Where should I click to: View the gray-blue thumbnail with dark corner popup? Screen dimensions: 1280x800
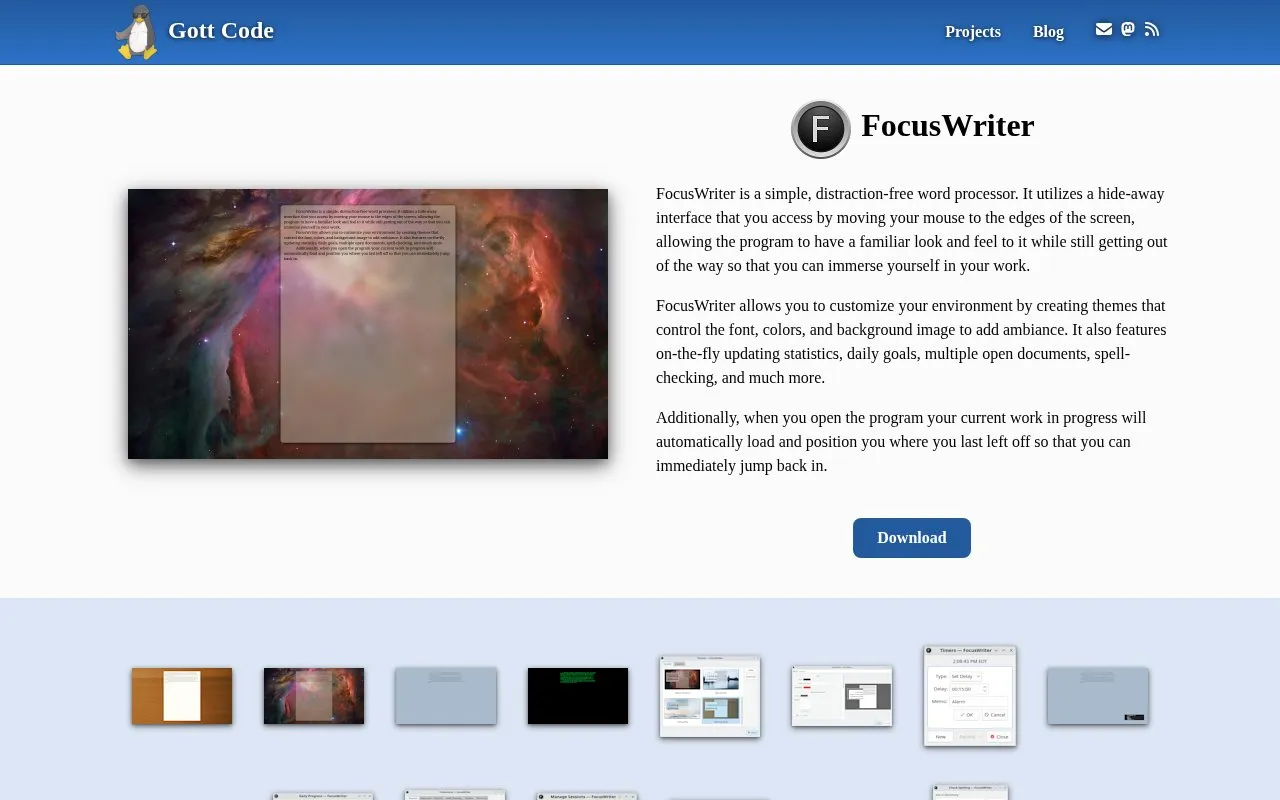1098,696
